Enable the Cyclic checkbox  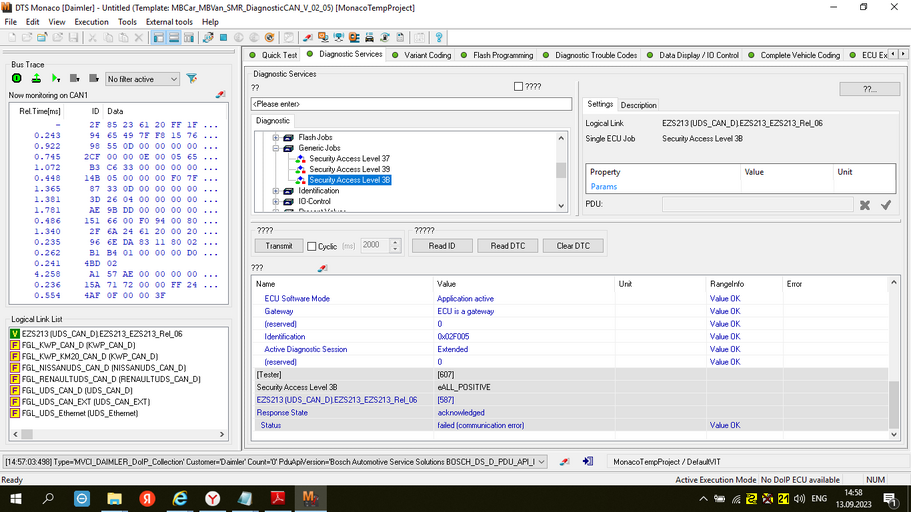[x=311, y=246]
